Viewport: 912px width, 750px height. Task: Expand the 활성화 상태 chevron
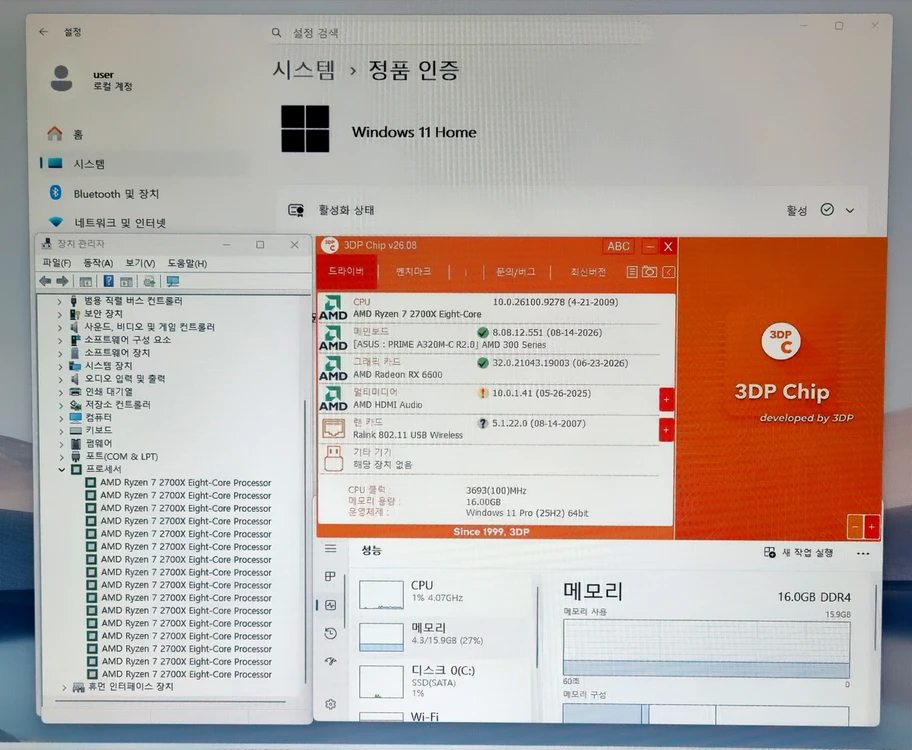click(x=850, y=211)
